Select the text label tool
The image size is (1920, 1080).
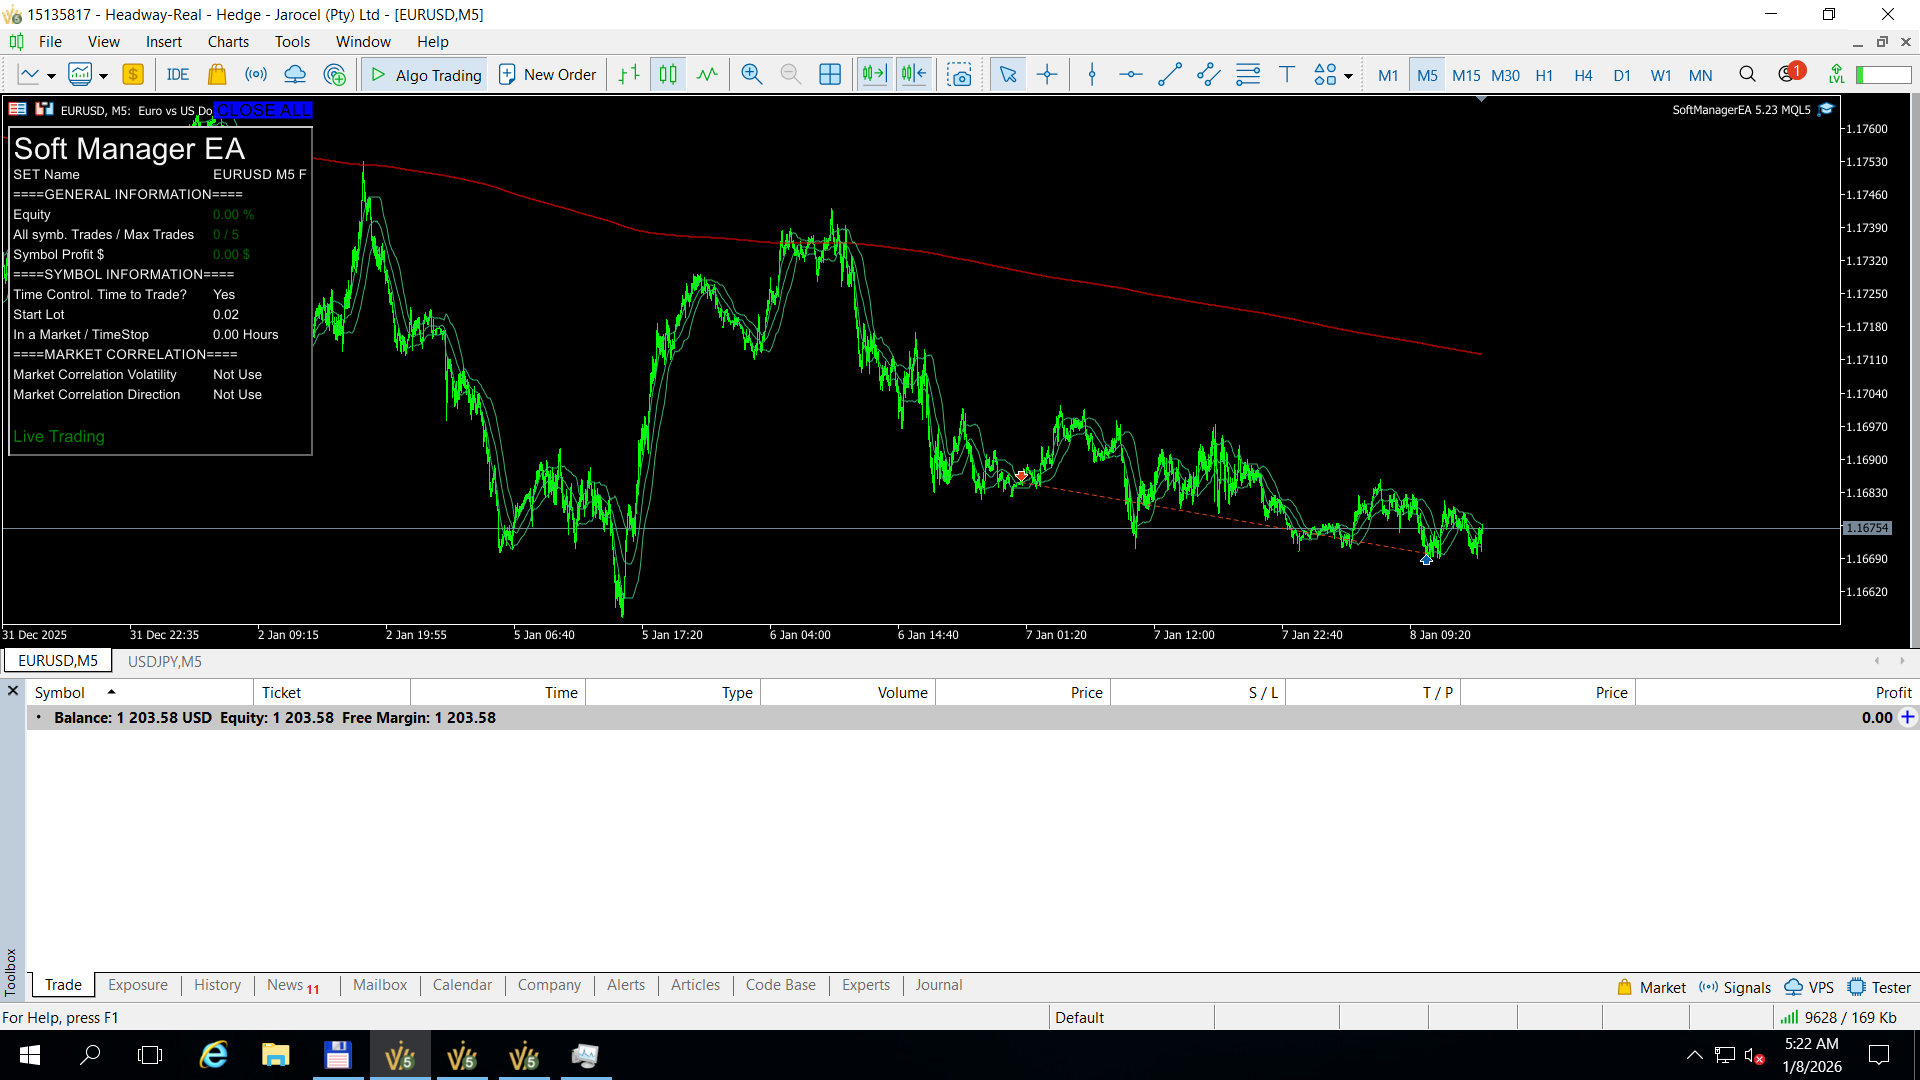1287,74
